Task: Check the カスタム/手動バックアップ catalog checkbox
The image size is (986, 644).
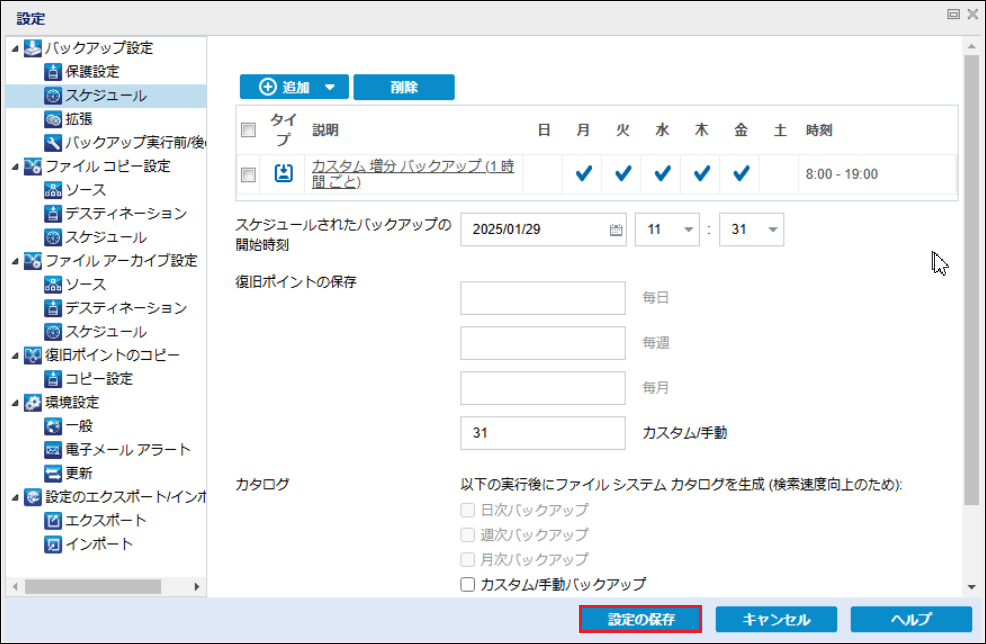Action: (x=467, y=585)
